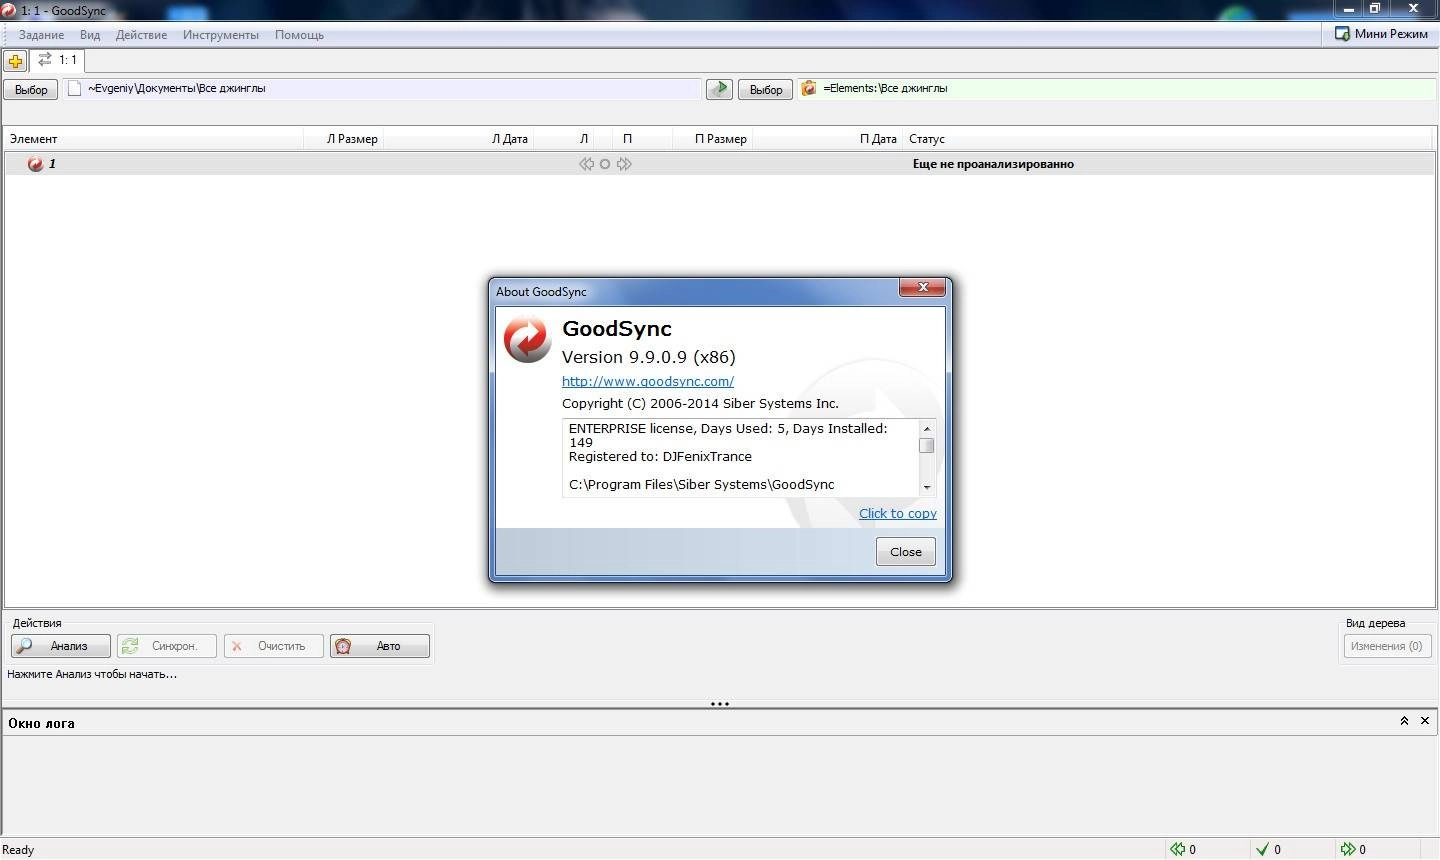Viewport: 1440px width, 860px height.
Task: Select the right-to-left sync arrow in row 1
Action: click(x=586, y=164)
